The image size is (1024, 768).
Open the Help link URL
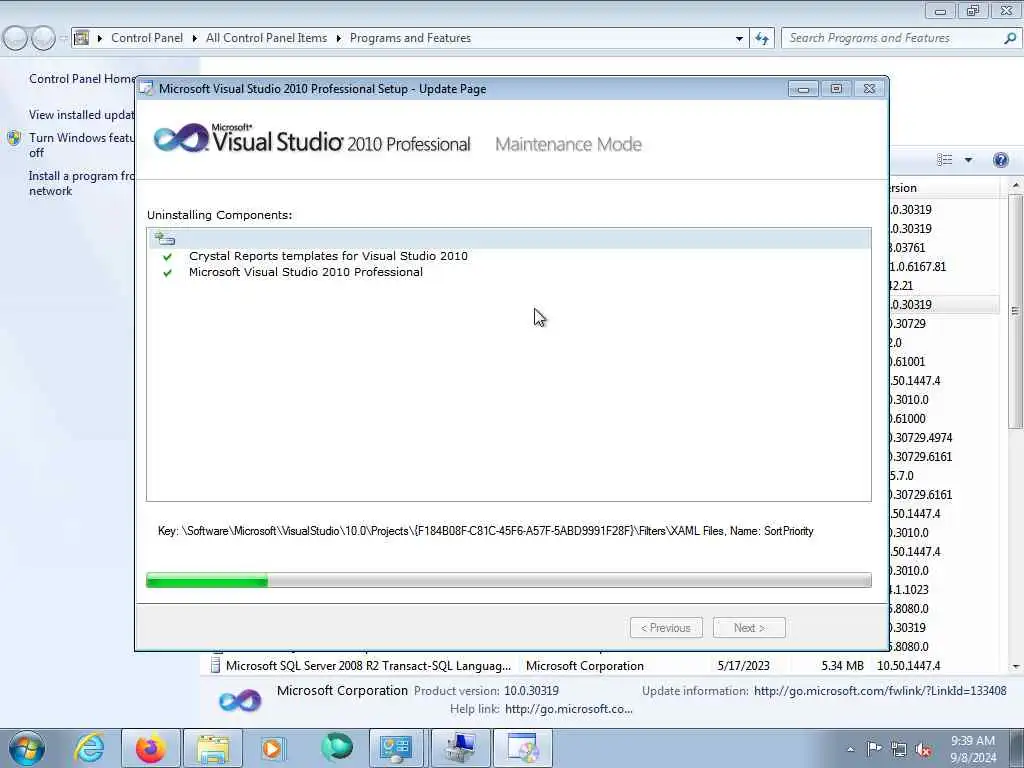click(569, 709)
